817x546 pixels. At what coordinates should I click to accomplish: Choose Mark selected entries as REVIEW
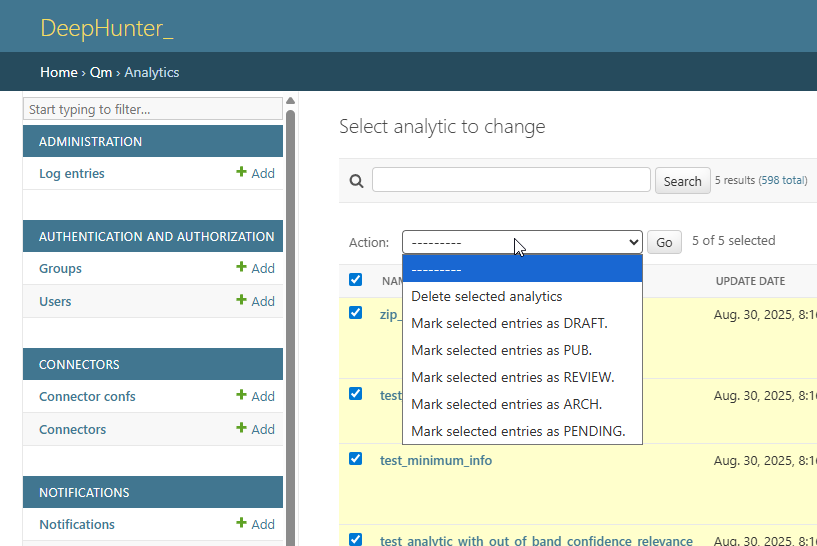pos(522,377)
